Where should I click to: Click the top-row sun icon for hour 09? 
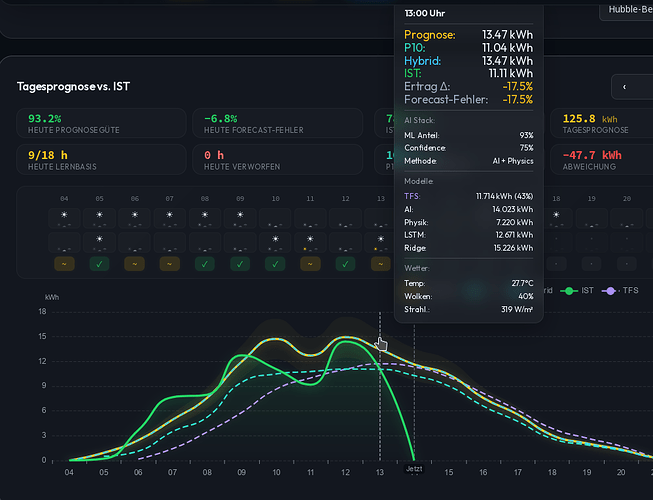click(x=240, y=215)
